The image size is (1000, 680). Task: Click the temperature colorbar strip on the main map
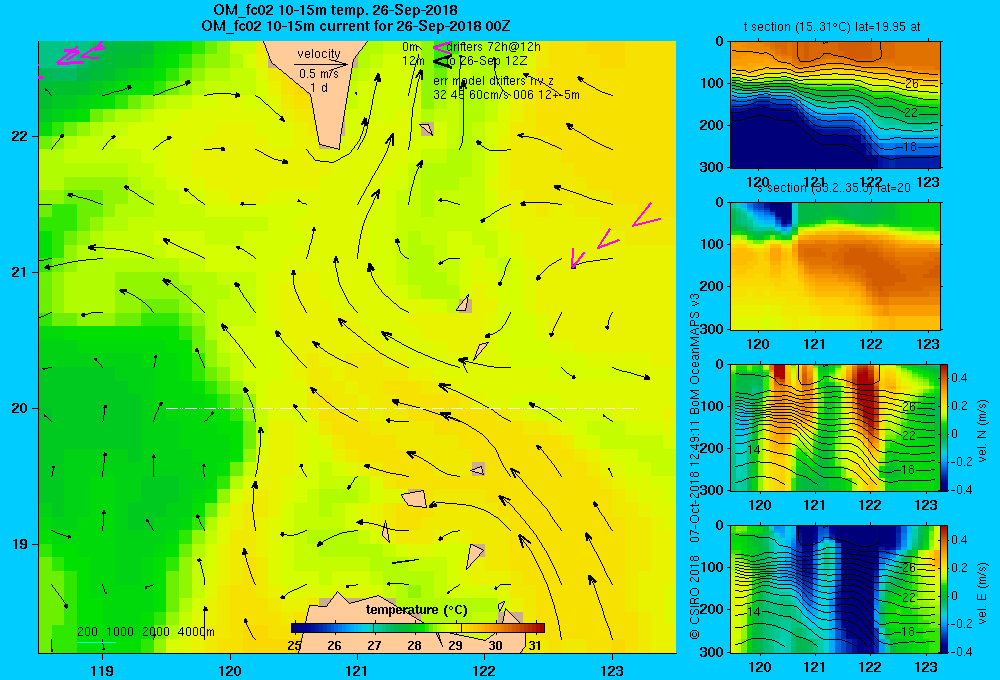point(418,628)
